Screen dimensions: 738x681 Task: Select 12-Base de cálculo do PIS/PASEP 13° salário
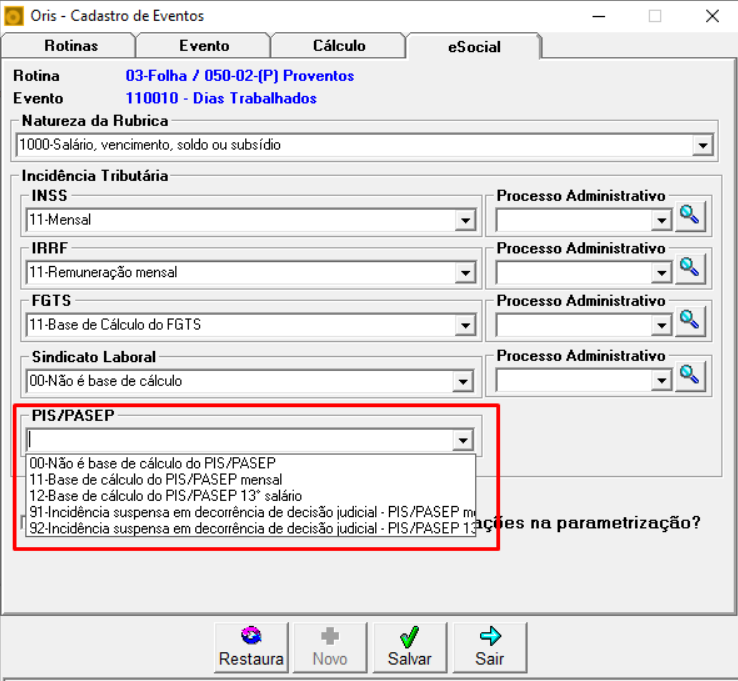251,496
